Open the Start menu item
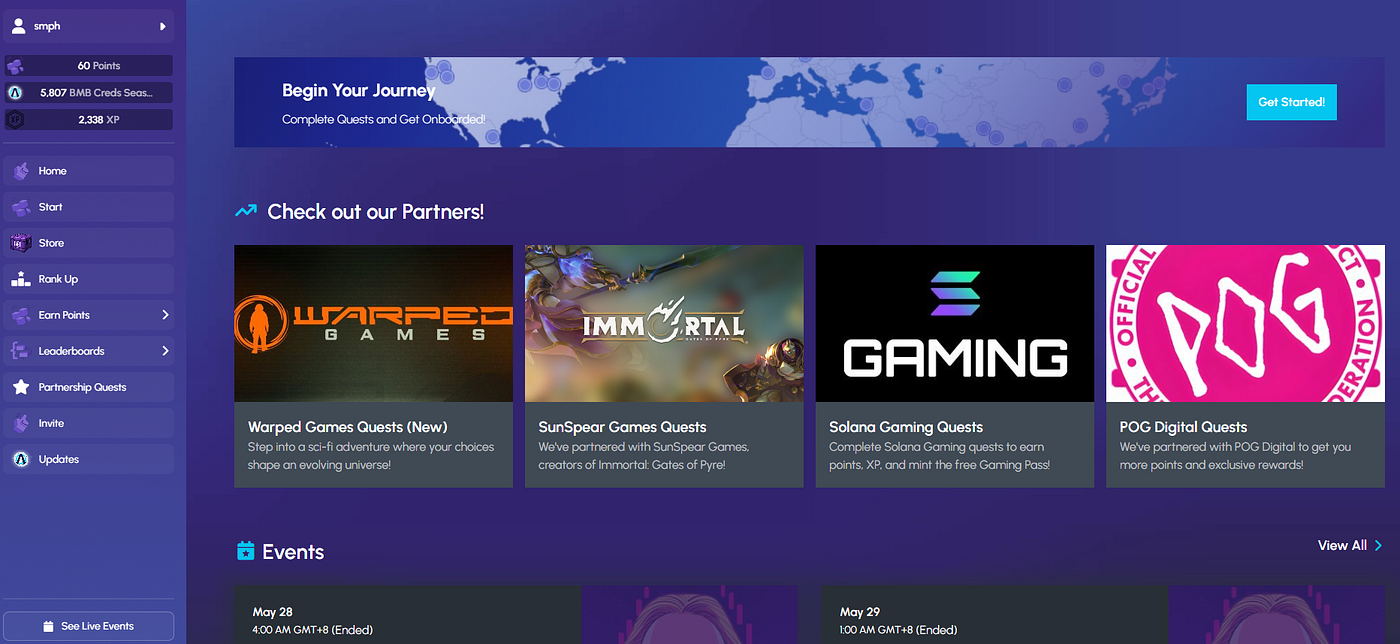This screenshot has height=644, width=1400. [88, 207]
